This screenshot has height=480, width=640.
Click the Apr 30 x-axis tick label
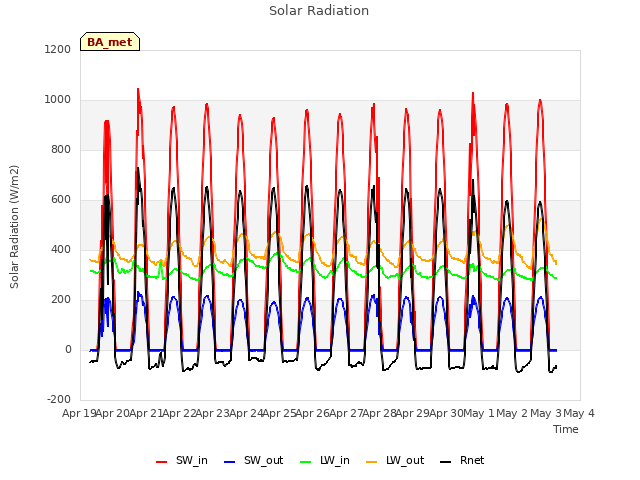coord(446,413)
